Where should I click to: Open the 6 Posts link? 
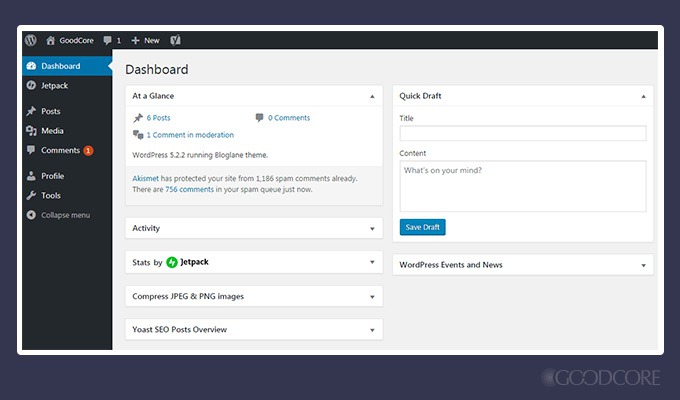[x=158, y=118]
